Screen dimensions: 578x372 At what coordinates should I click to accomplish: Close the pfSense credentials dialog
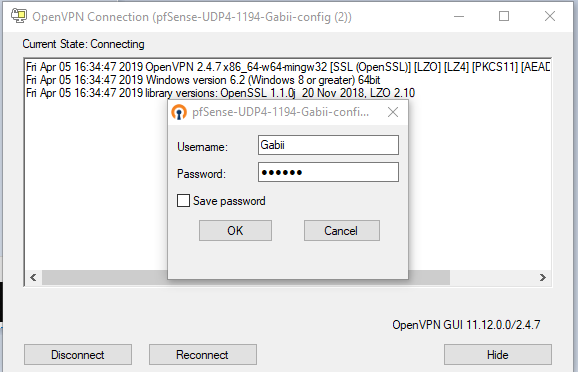[393, 112]
